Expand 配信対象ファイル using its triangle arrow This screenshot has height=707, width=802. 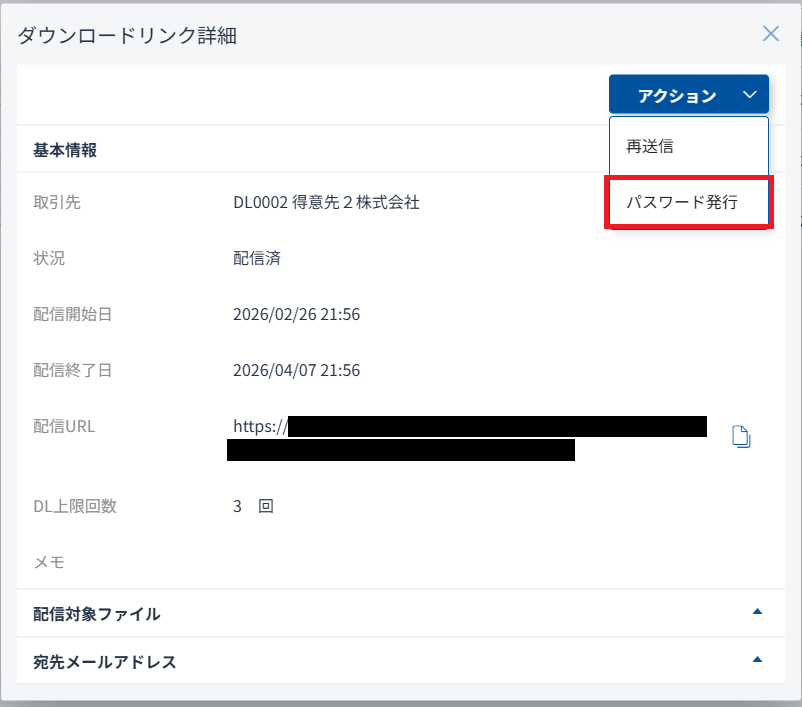pyautogui.click(x=757, y=612)
